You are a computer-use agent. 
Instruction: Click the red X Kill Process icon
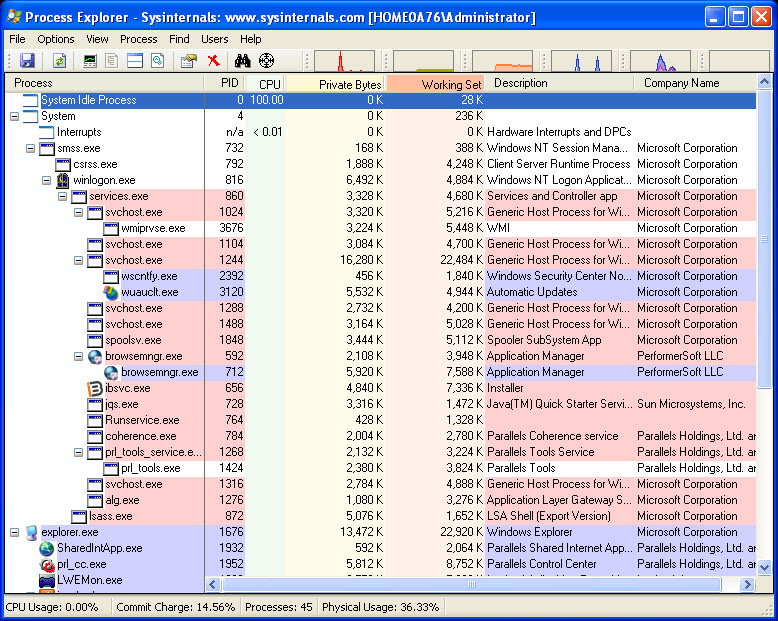[x=214, y=61]
